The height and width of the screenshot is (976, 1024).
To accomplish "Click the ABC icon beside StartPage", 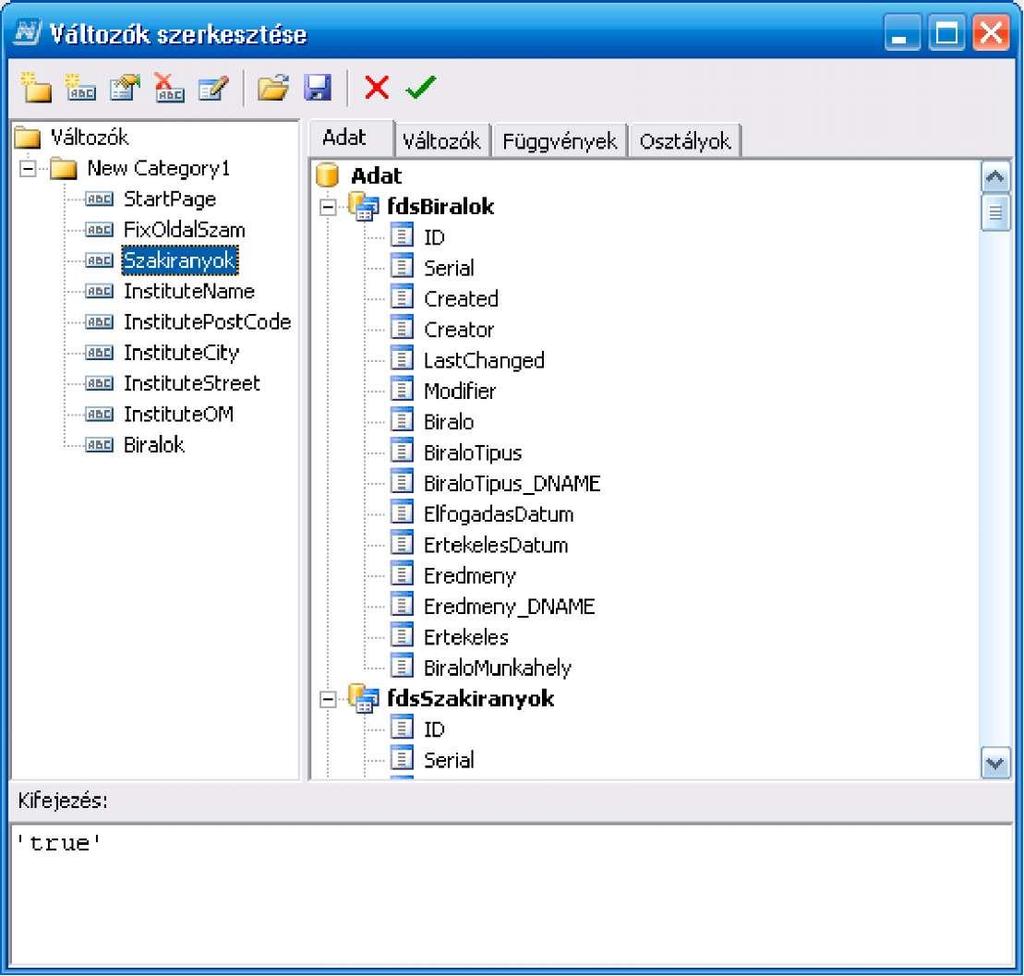I will point(99,199).
